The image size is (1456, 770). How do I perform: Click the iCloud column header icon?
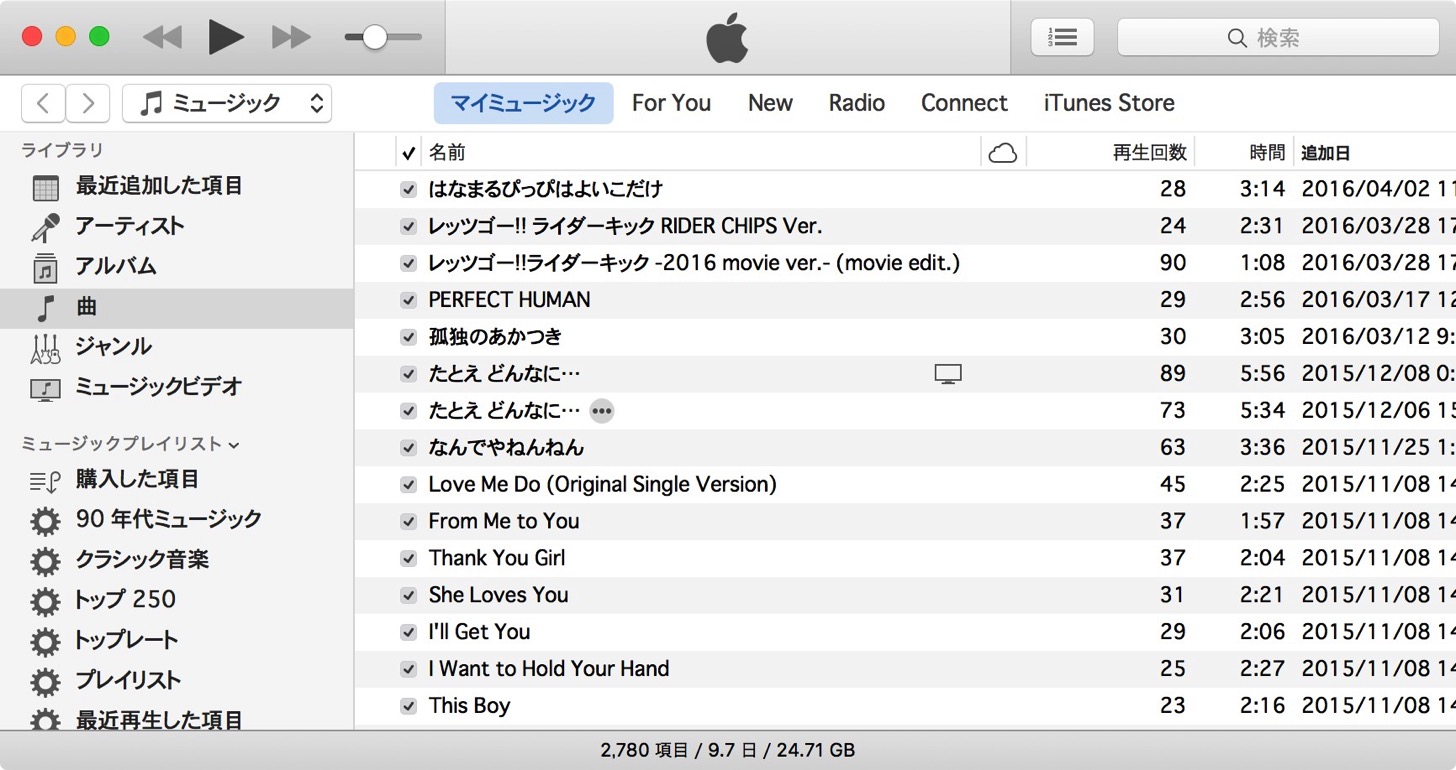tap(1002, 153)
